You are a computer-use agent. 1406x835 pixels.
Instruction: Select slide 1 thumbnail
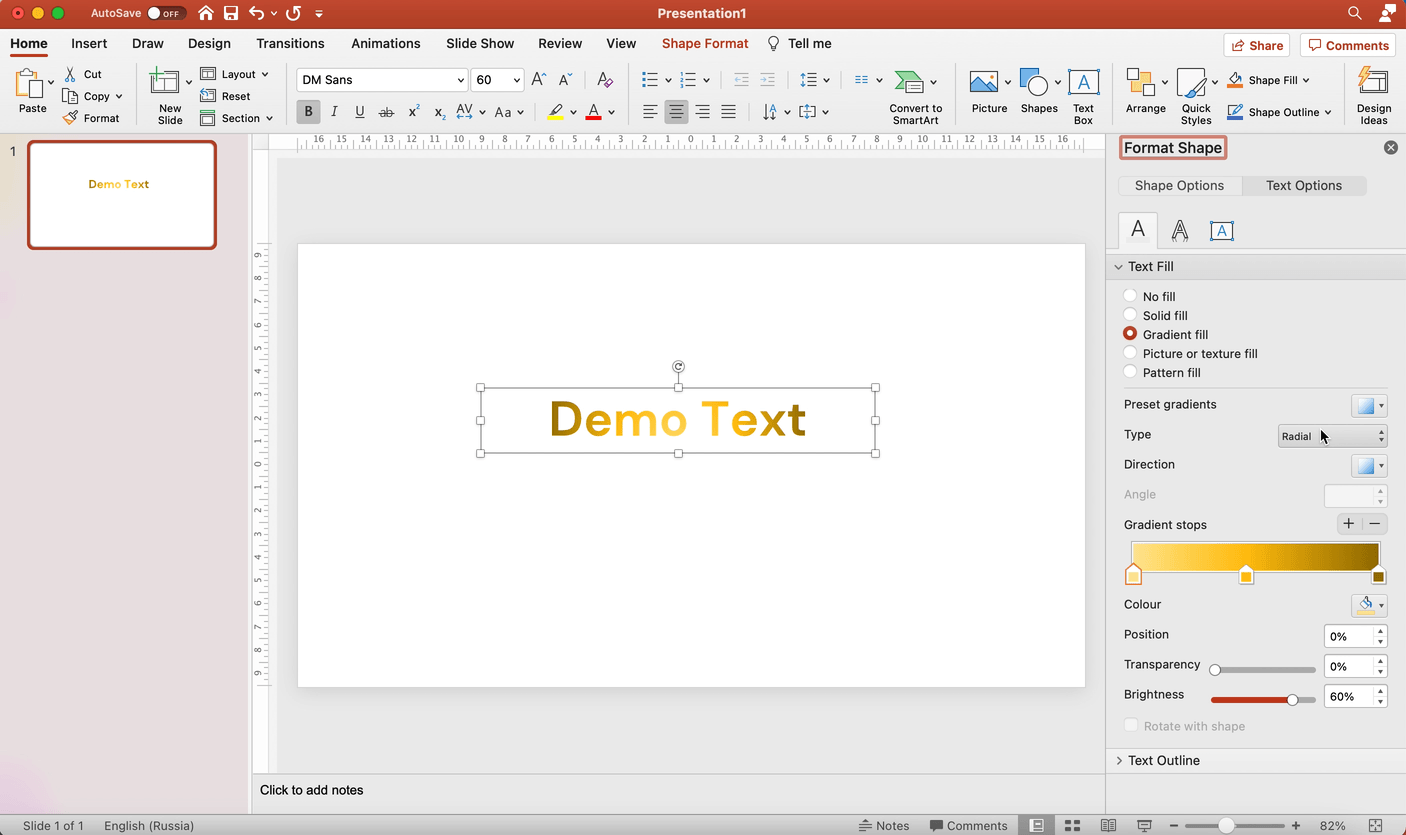(122, 195)
